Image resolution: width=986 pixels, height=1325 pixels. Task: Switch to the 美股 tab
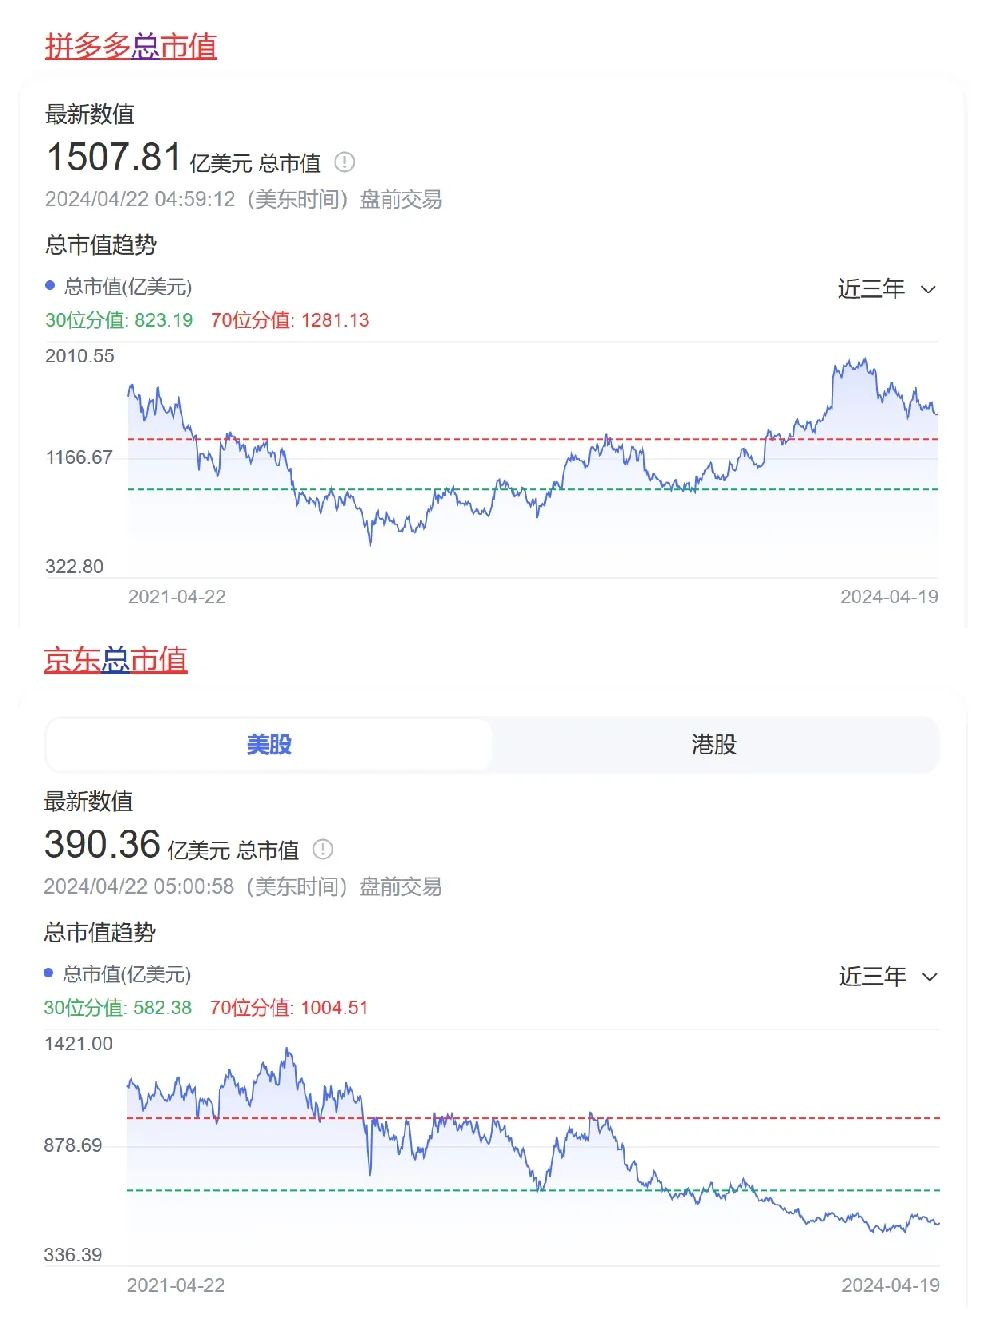point(268,744)
